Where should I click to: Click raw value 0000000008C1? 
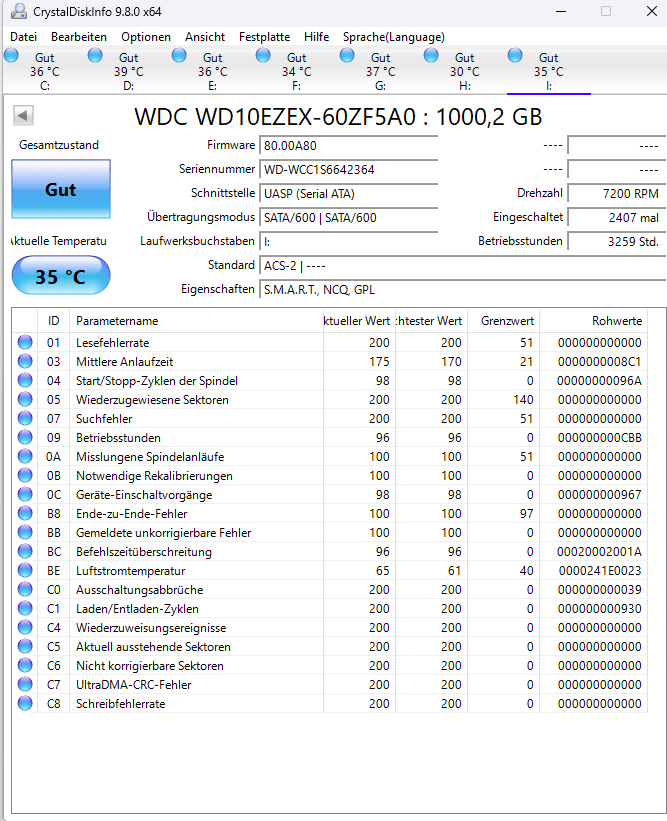coord(599,361)
